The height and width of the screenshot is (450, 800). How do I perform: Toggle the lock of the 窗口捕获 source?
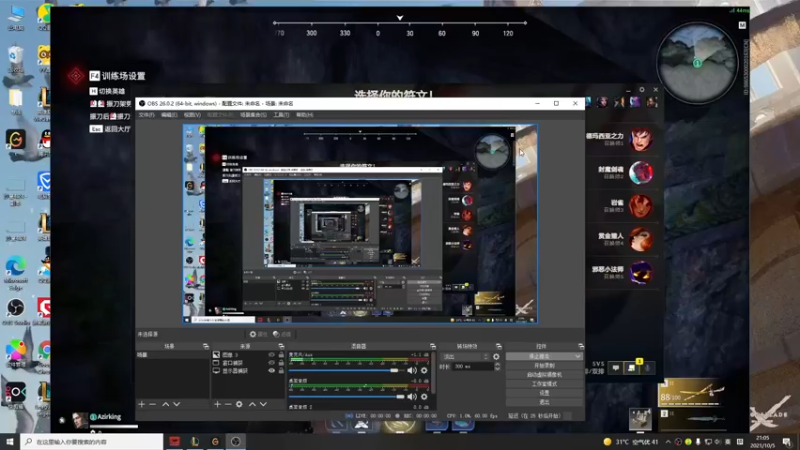point(281,363)
